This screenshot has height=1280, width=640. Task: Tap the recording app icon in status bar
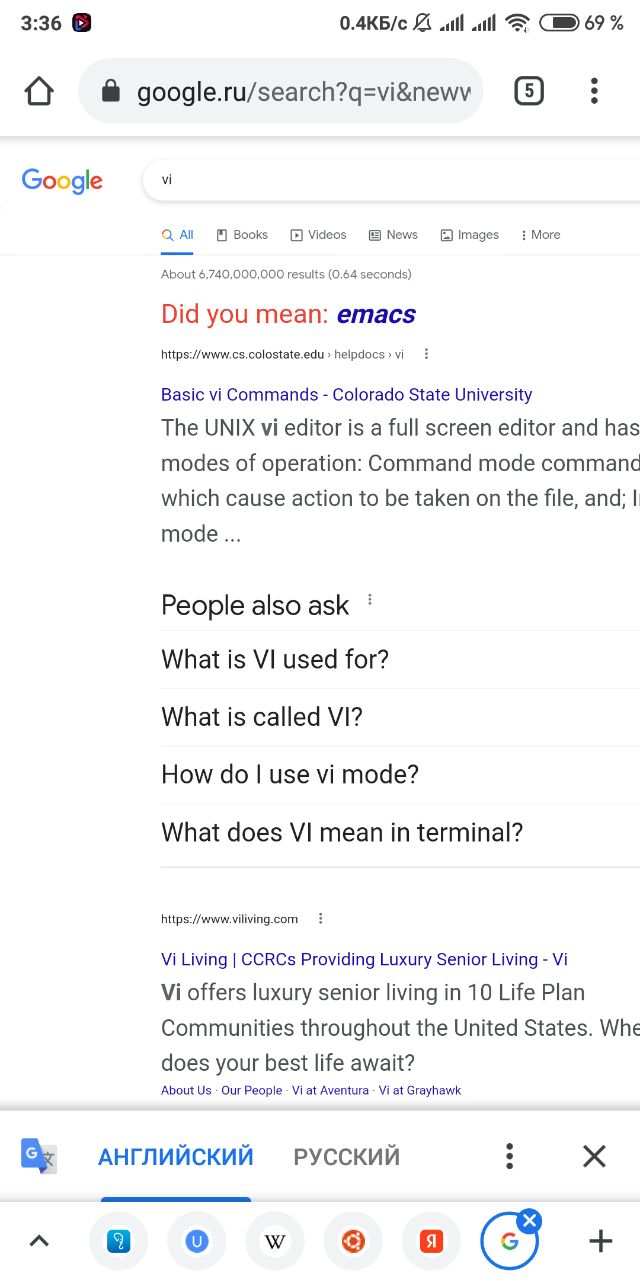coord(82,22)
